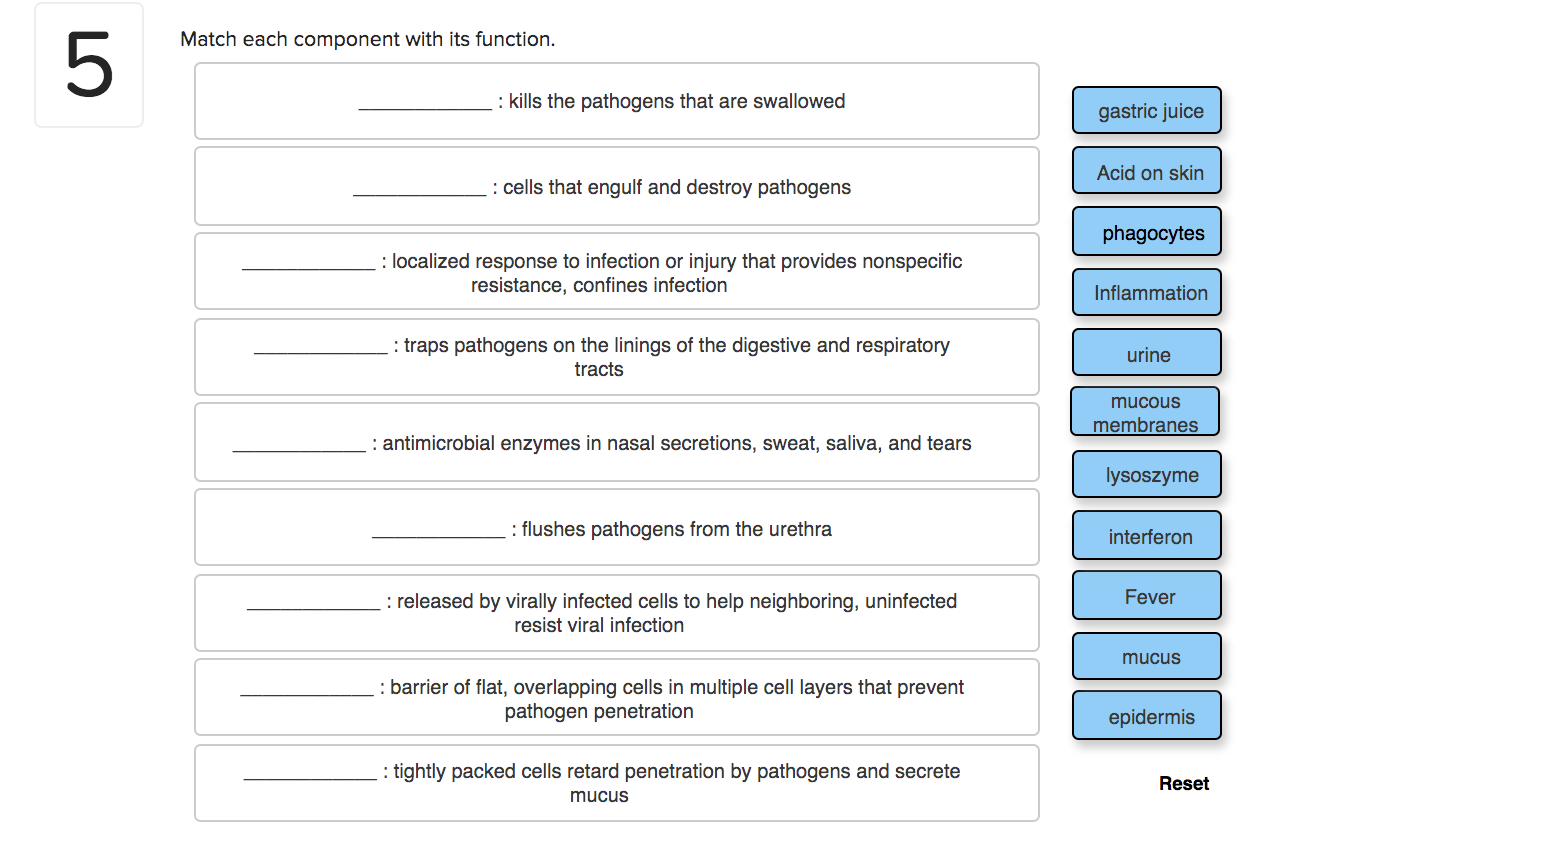This screenshot has width=1552, height=858.
Task: Reset the matching answers
Action: click(1184, 784)
